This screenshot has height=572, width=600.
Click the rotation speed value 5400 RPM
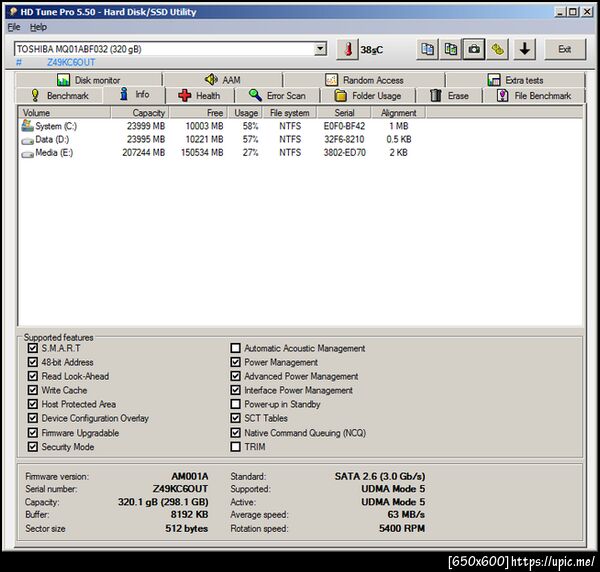coord(402,528)
